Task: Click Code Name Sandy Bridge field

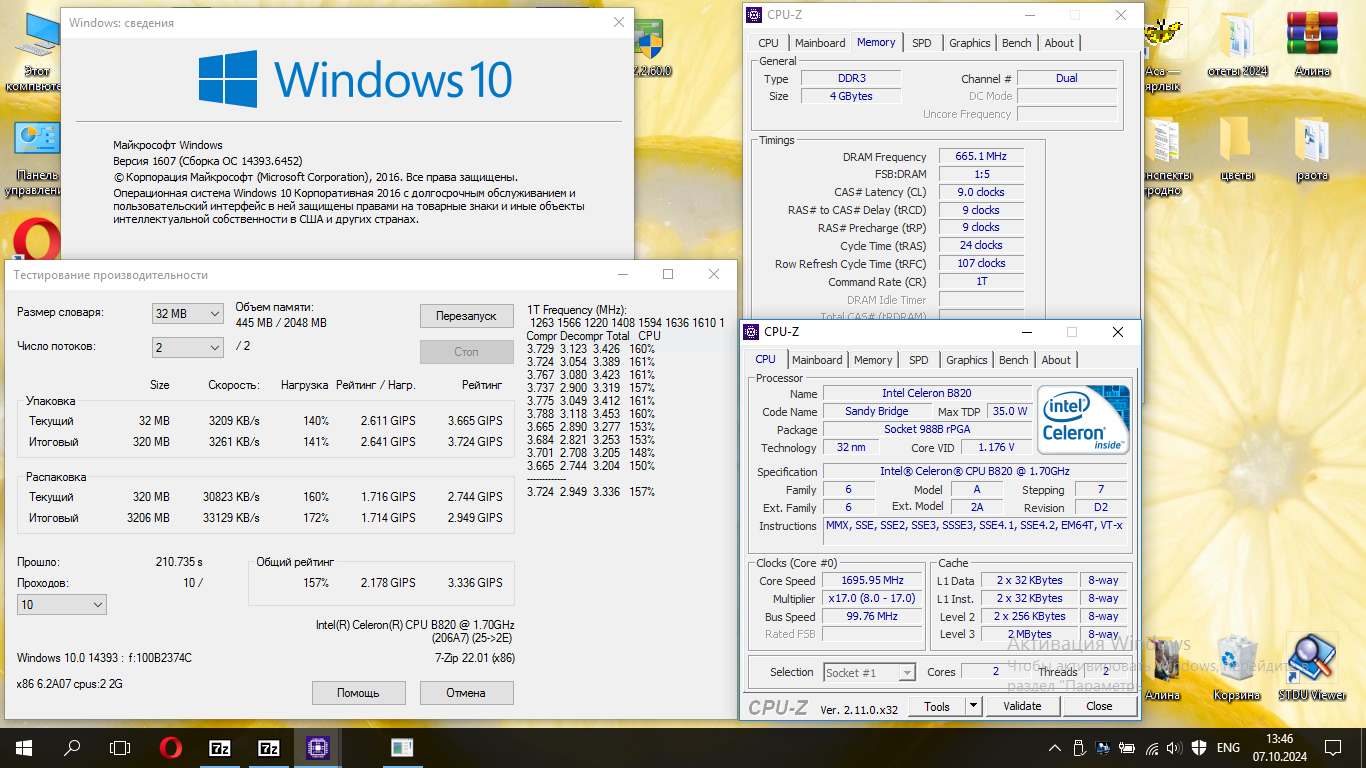Action: [877, 412]
